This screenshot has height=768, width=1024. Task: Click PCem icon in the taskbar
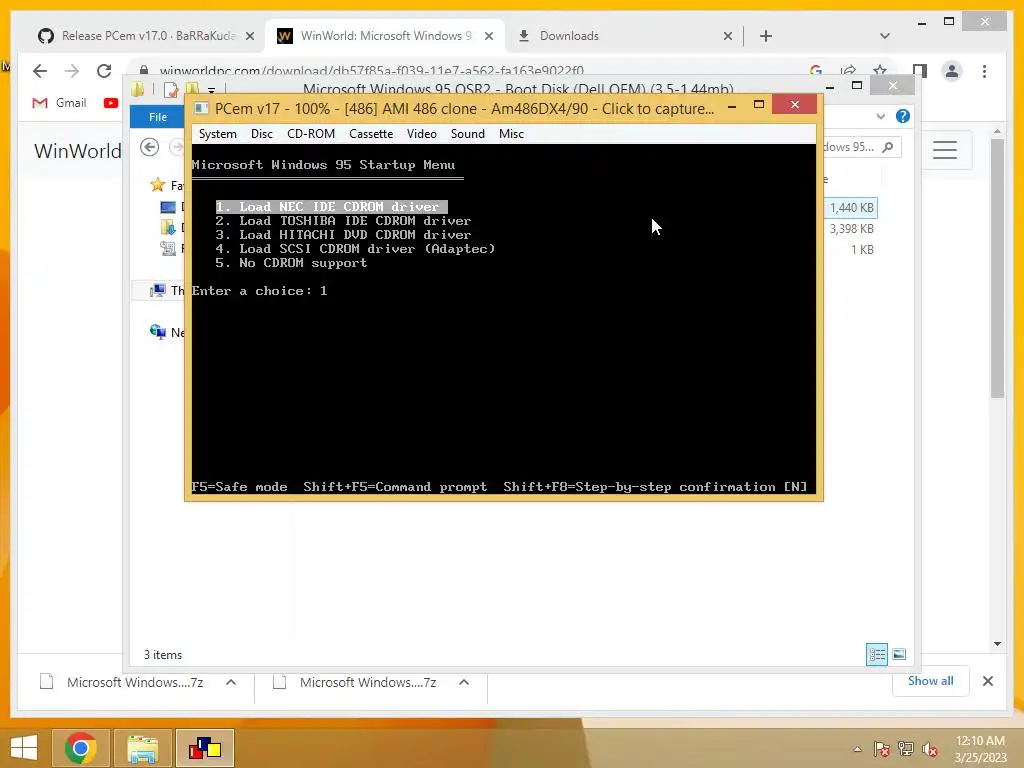coord(205,748)
